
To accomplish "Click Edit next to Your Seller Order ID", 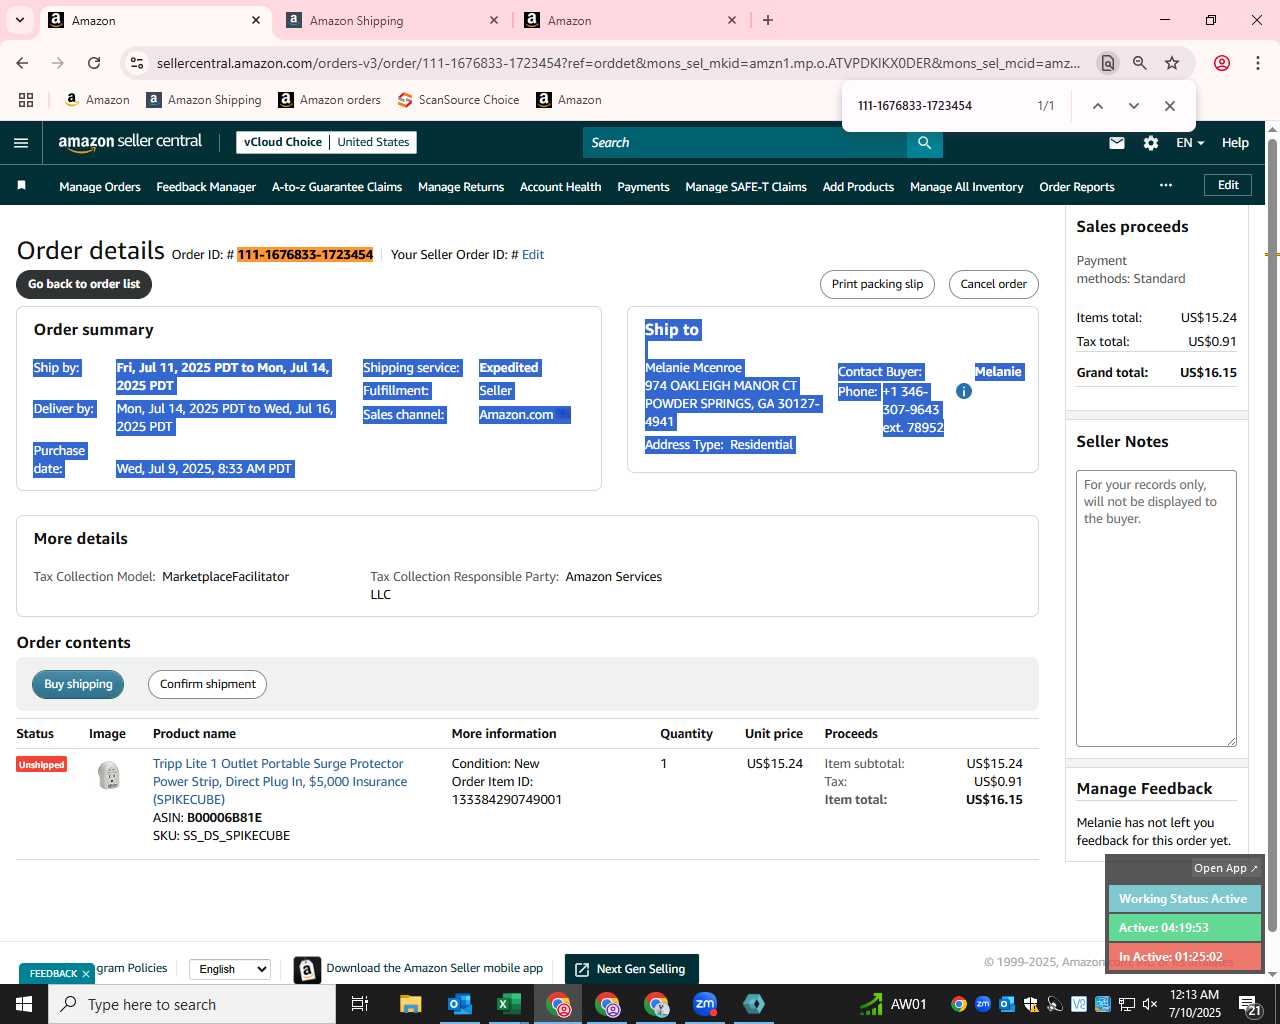I will pos(533,255).
